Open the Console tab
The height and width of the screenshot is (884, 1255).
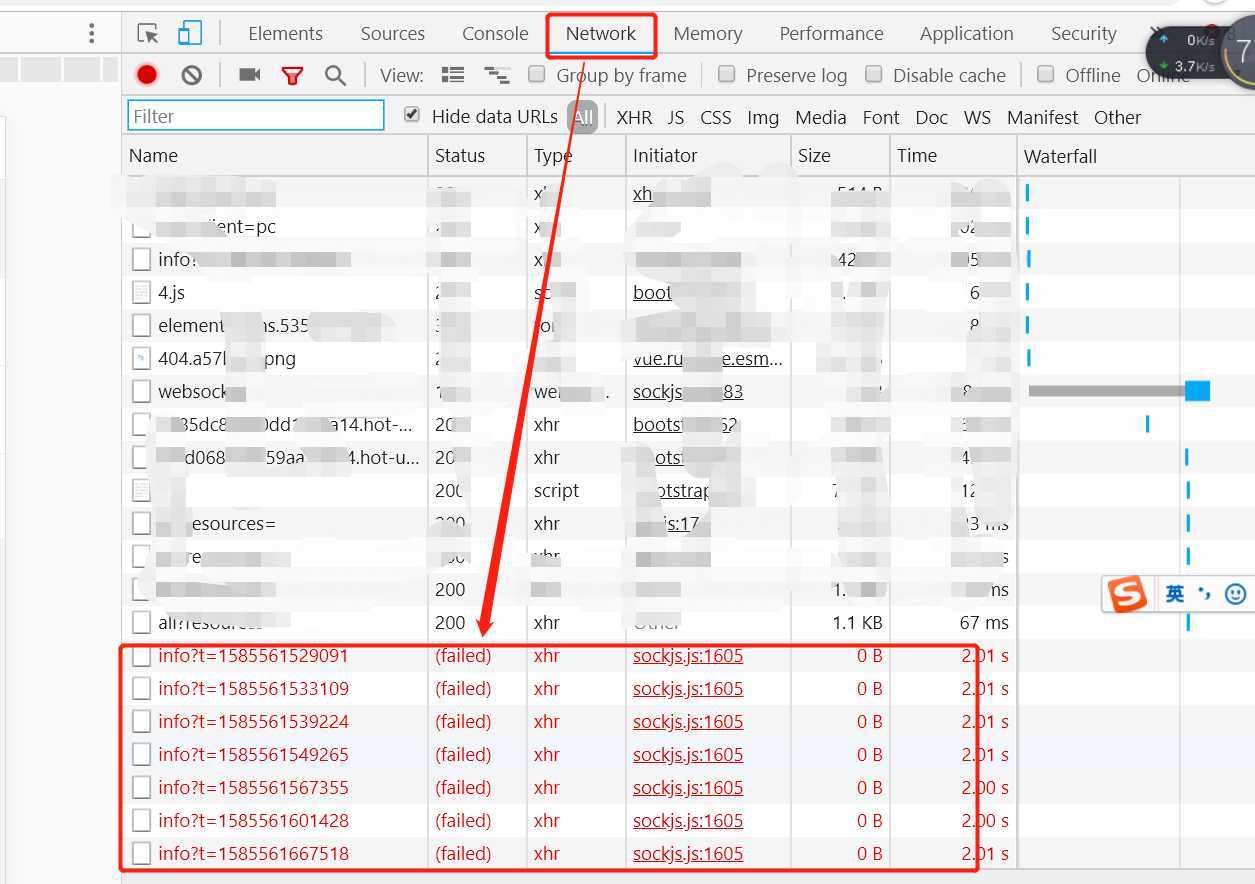coord(494,34)
